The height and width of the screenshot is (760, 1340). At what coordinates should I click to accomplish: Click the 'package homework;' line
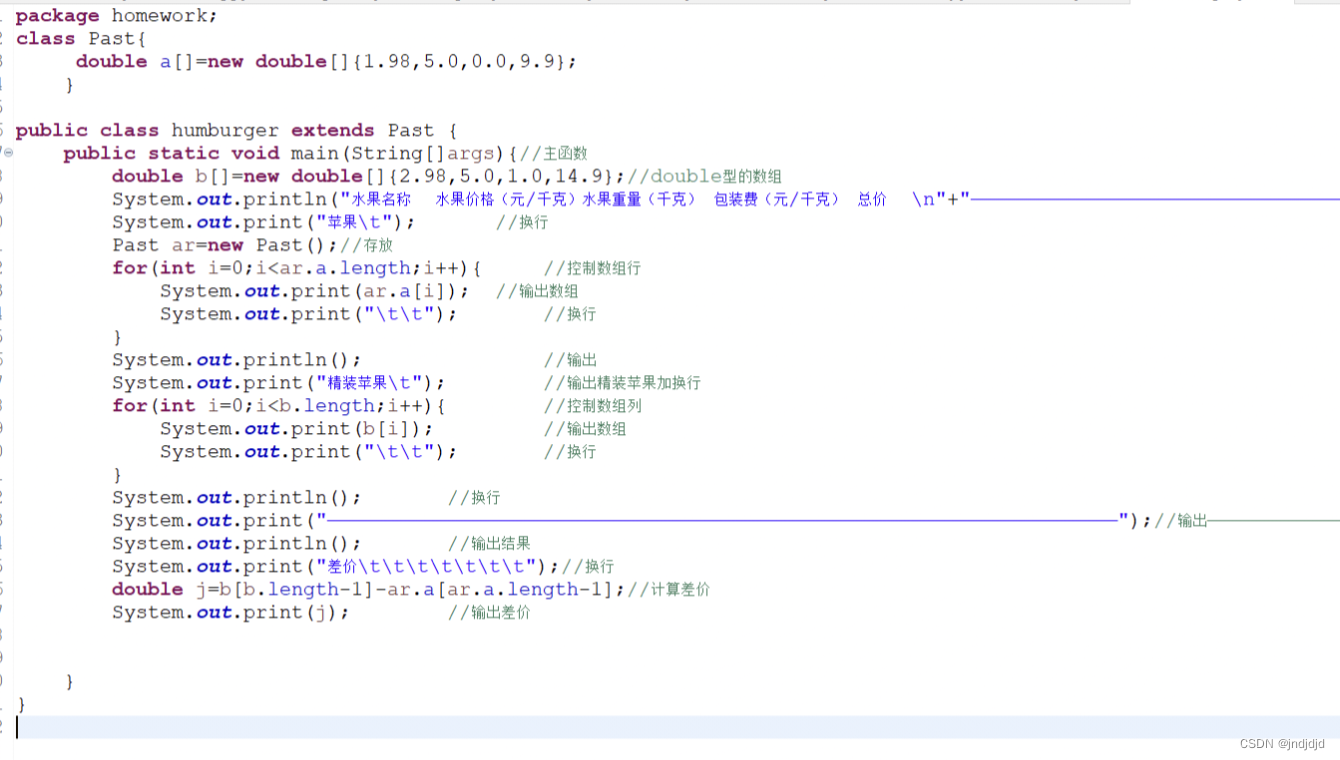(x=117, y=16)
